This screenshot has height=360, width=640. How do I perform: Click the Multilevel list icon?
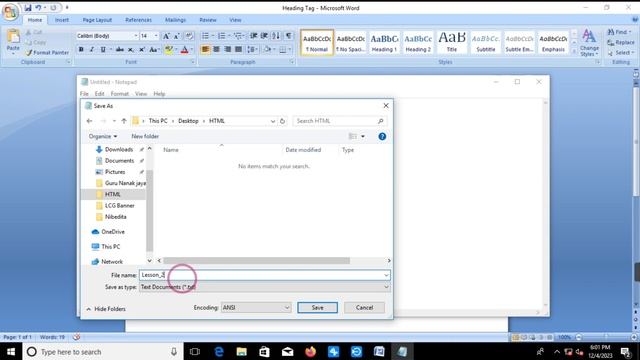point(238,36)
